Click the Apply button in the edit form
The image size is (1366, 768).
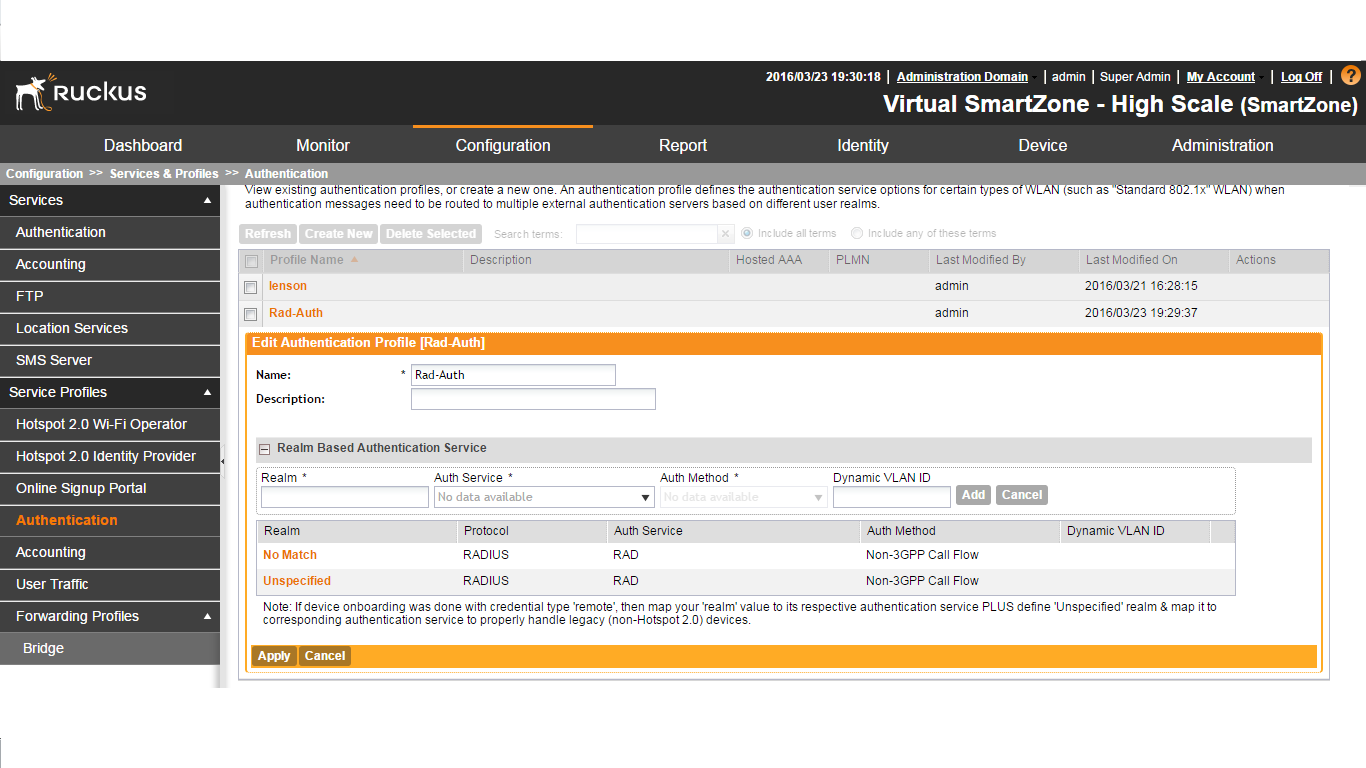tap(273, 656)
